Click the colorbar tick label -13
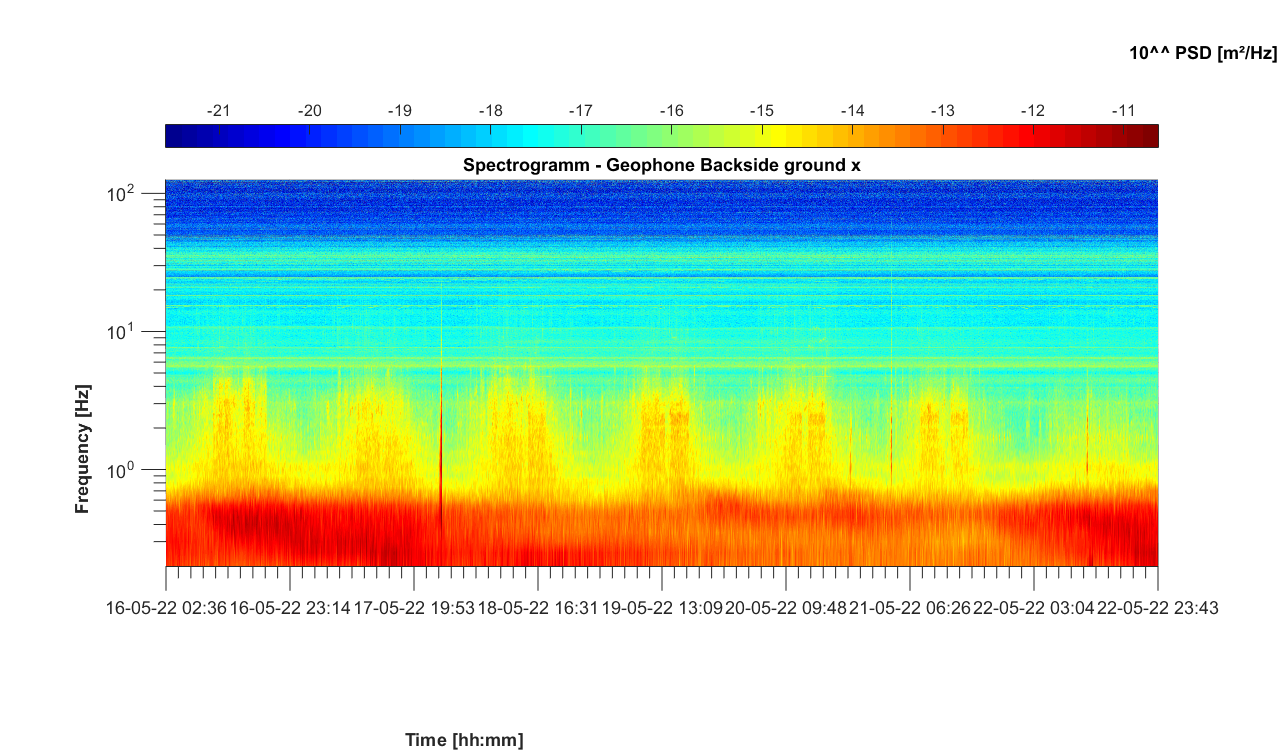The image size is (1280, 750). tap(942, 111)
